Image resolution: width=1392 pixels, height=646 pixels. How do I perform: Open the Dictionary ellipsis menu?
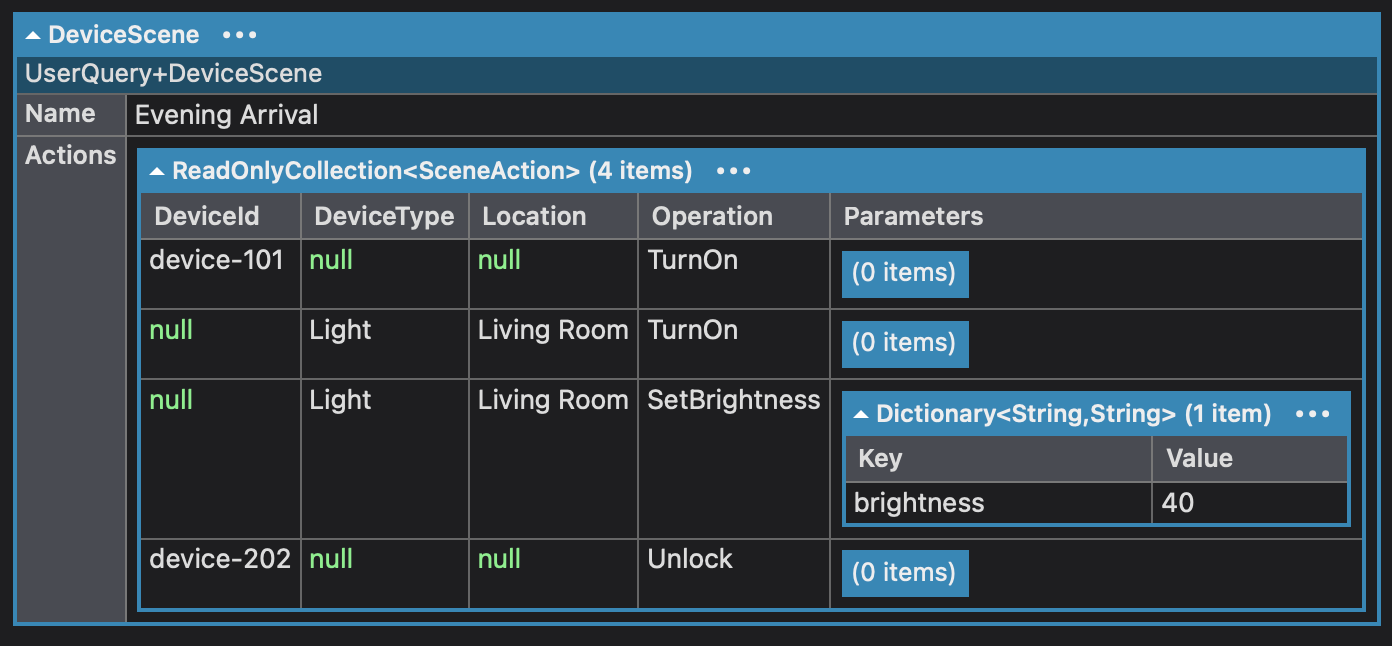[1313, 414]
